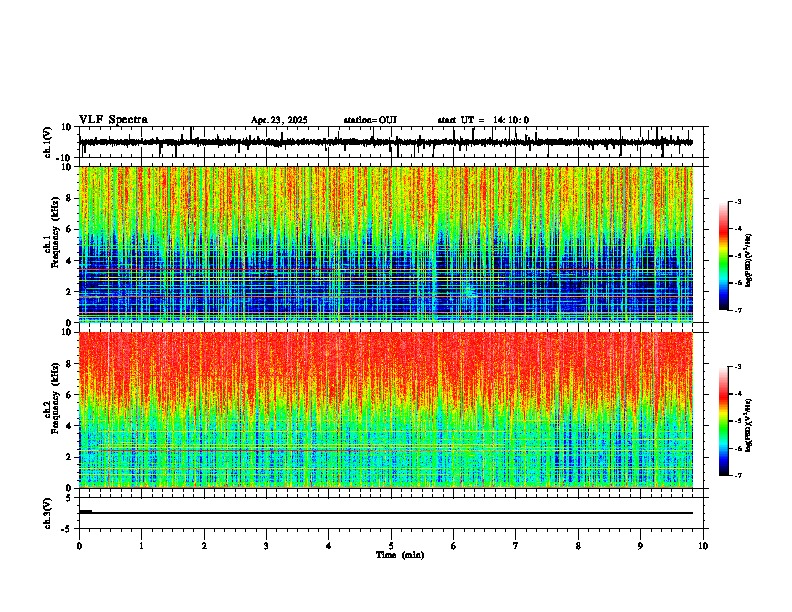The image size is (792, 612).
Task: Click inside the ch.1 frequency spectrogram
Action: tap(386, 244)
